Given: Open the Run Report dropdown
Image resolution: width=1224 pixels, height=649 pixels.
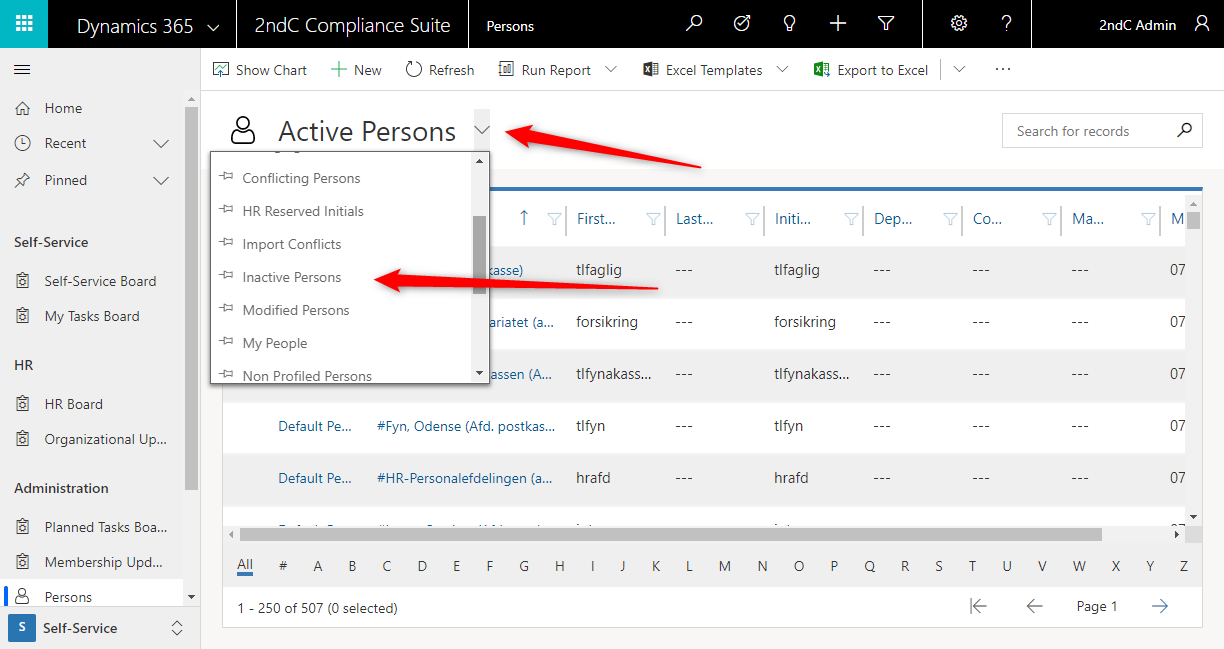Looking at the screenshot, I should 611,70.
